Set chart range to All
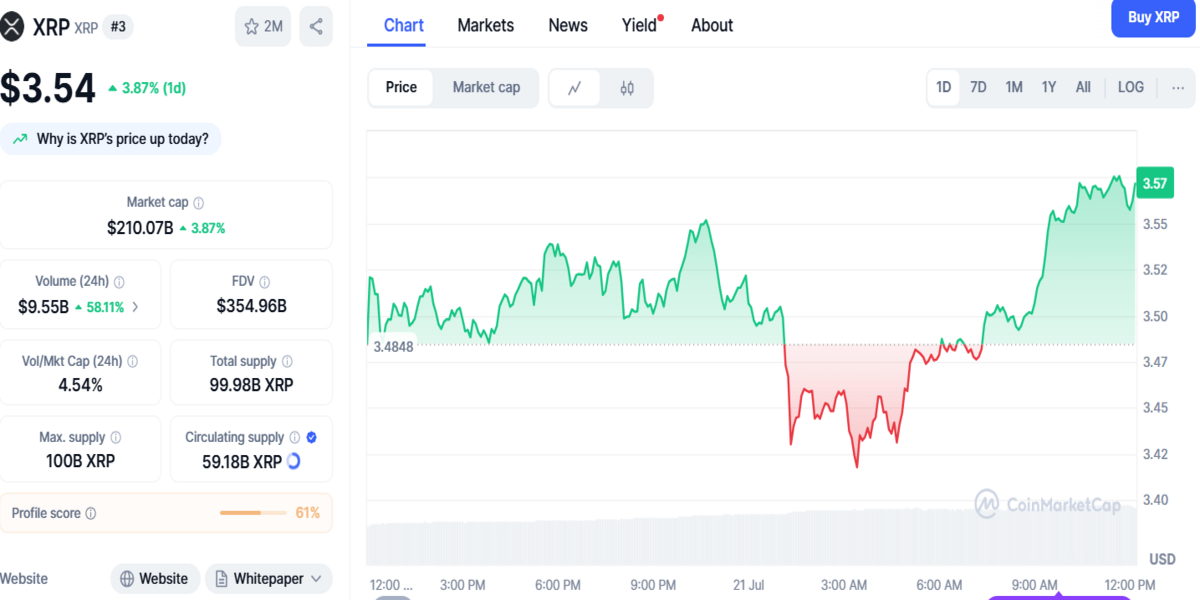 [1083, 88]
